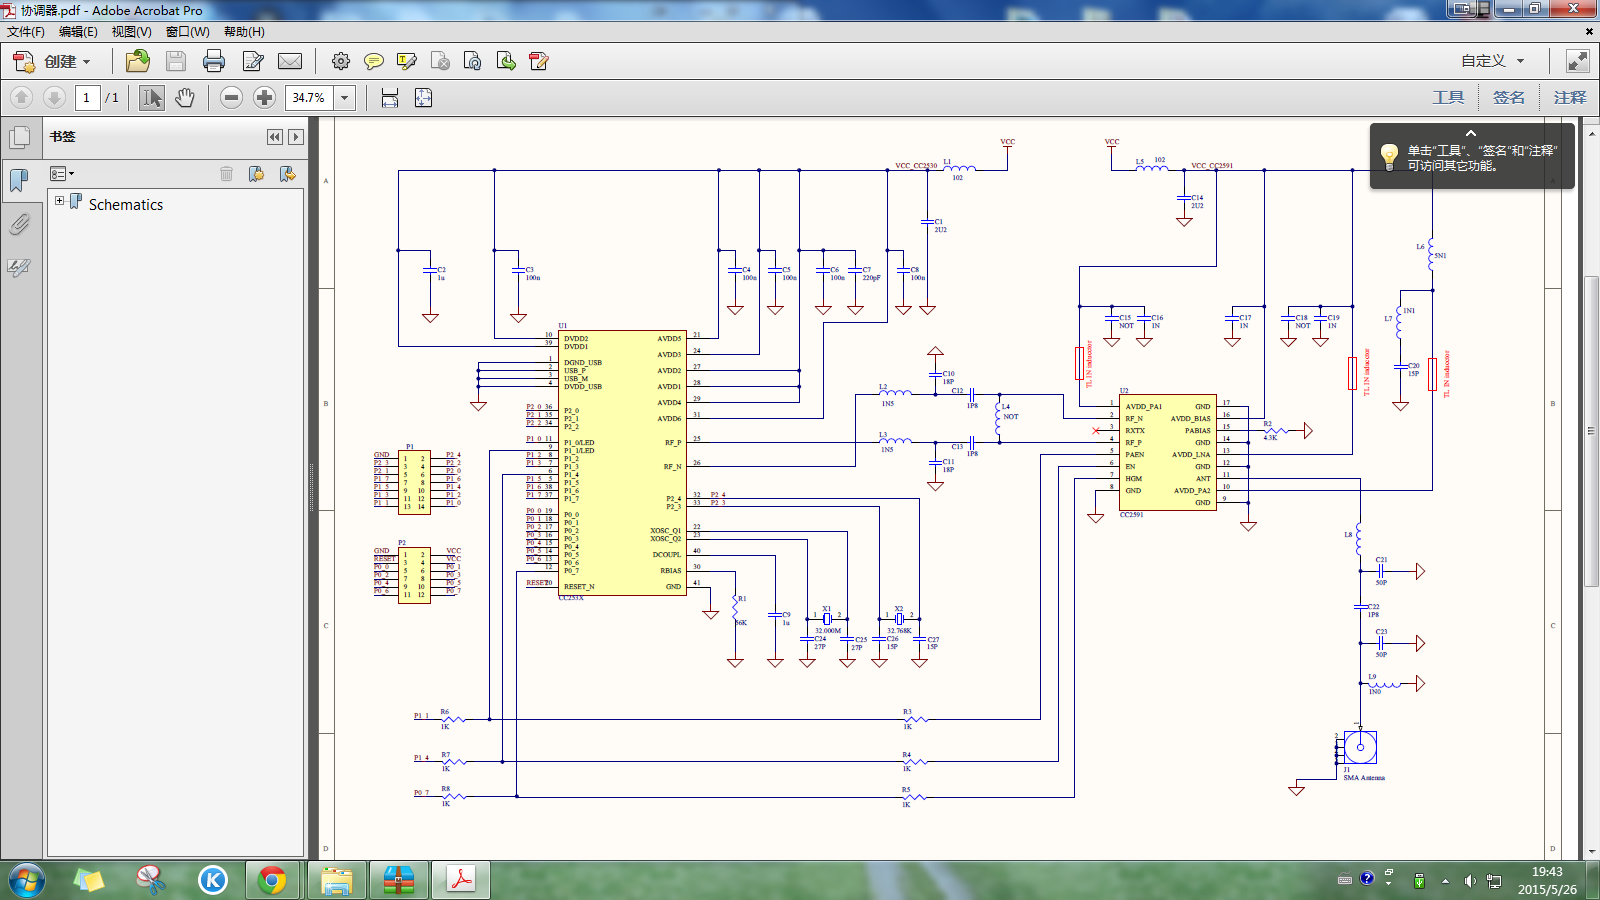Click the Print file icon
The width and height of the screenshot is (1600, 900).
pos(213,62)
